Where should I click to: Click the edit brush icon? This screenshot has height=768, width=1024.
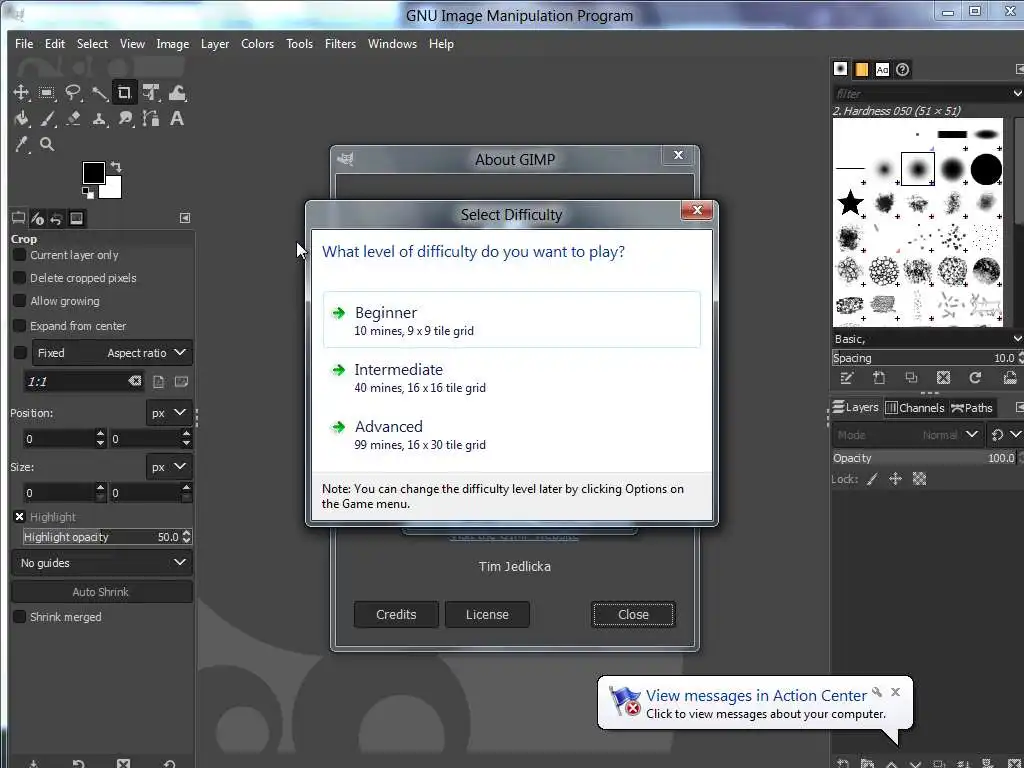coord(846,377)
